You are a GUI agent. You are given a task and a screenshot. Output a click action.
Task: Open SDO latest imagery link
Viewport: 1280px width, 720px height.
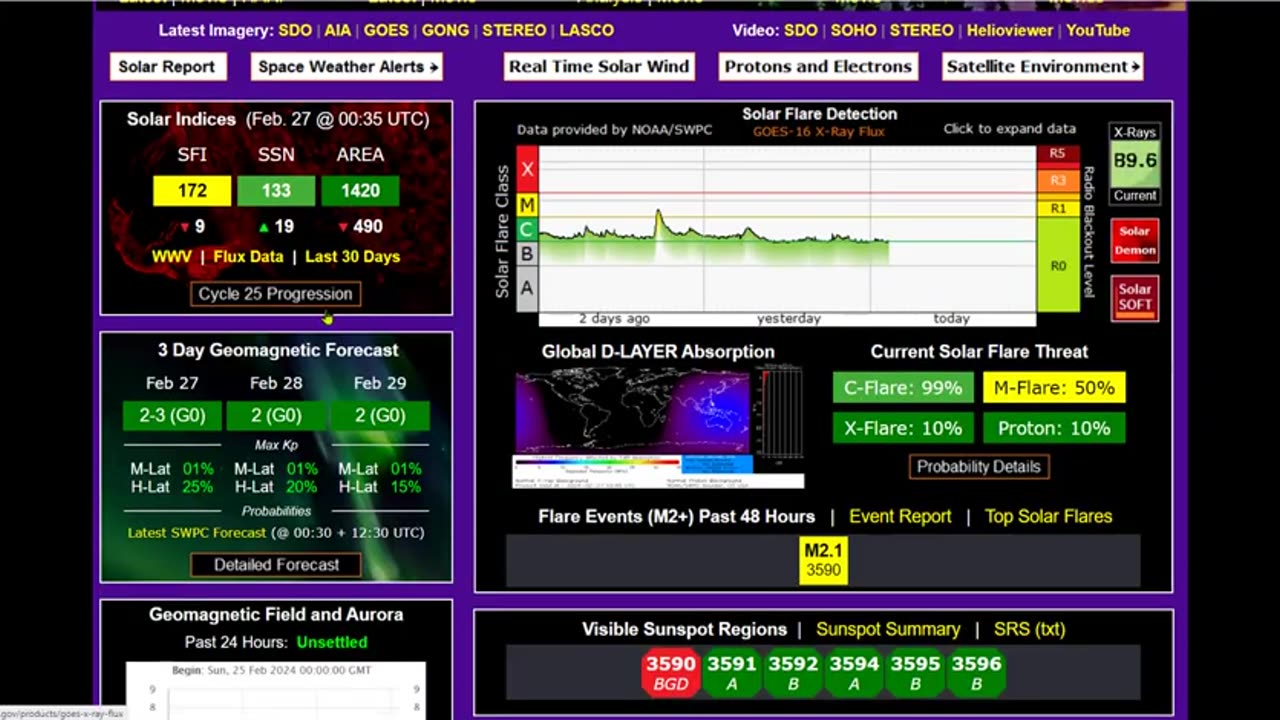tap(295, 30)
